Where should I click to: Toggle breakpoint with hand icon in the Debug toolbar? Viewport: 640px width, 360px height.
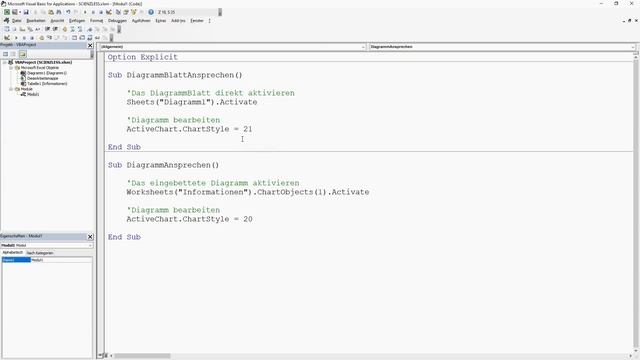pyautogui.click(x=42, y=38)
